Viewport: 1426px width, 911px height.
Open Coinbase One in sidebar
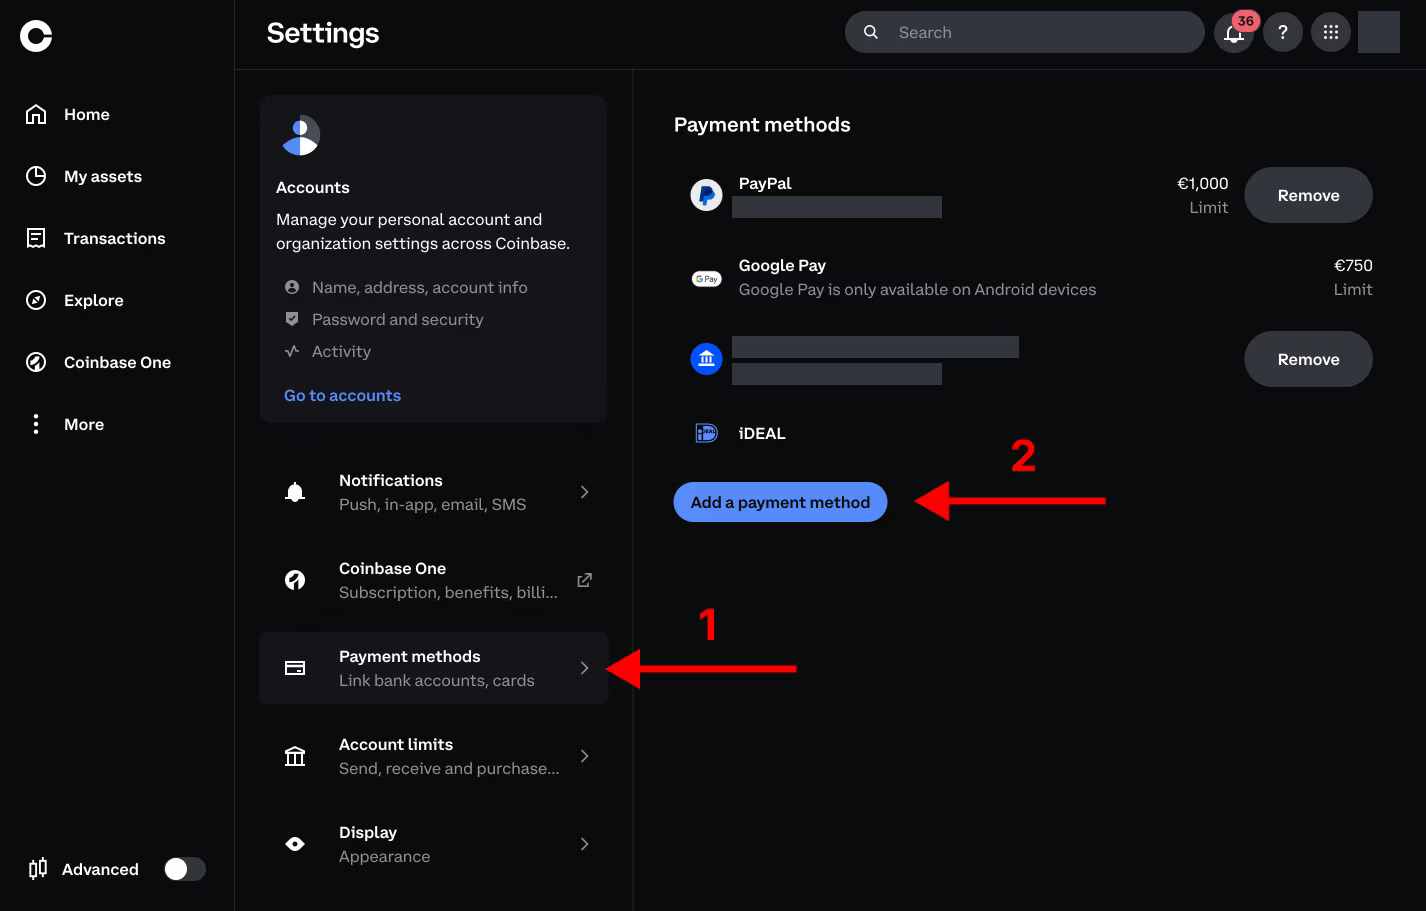[x=118, y=362]
